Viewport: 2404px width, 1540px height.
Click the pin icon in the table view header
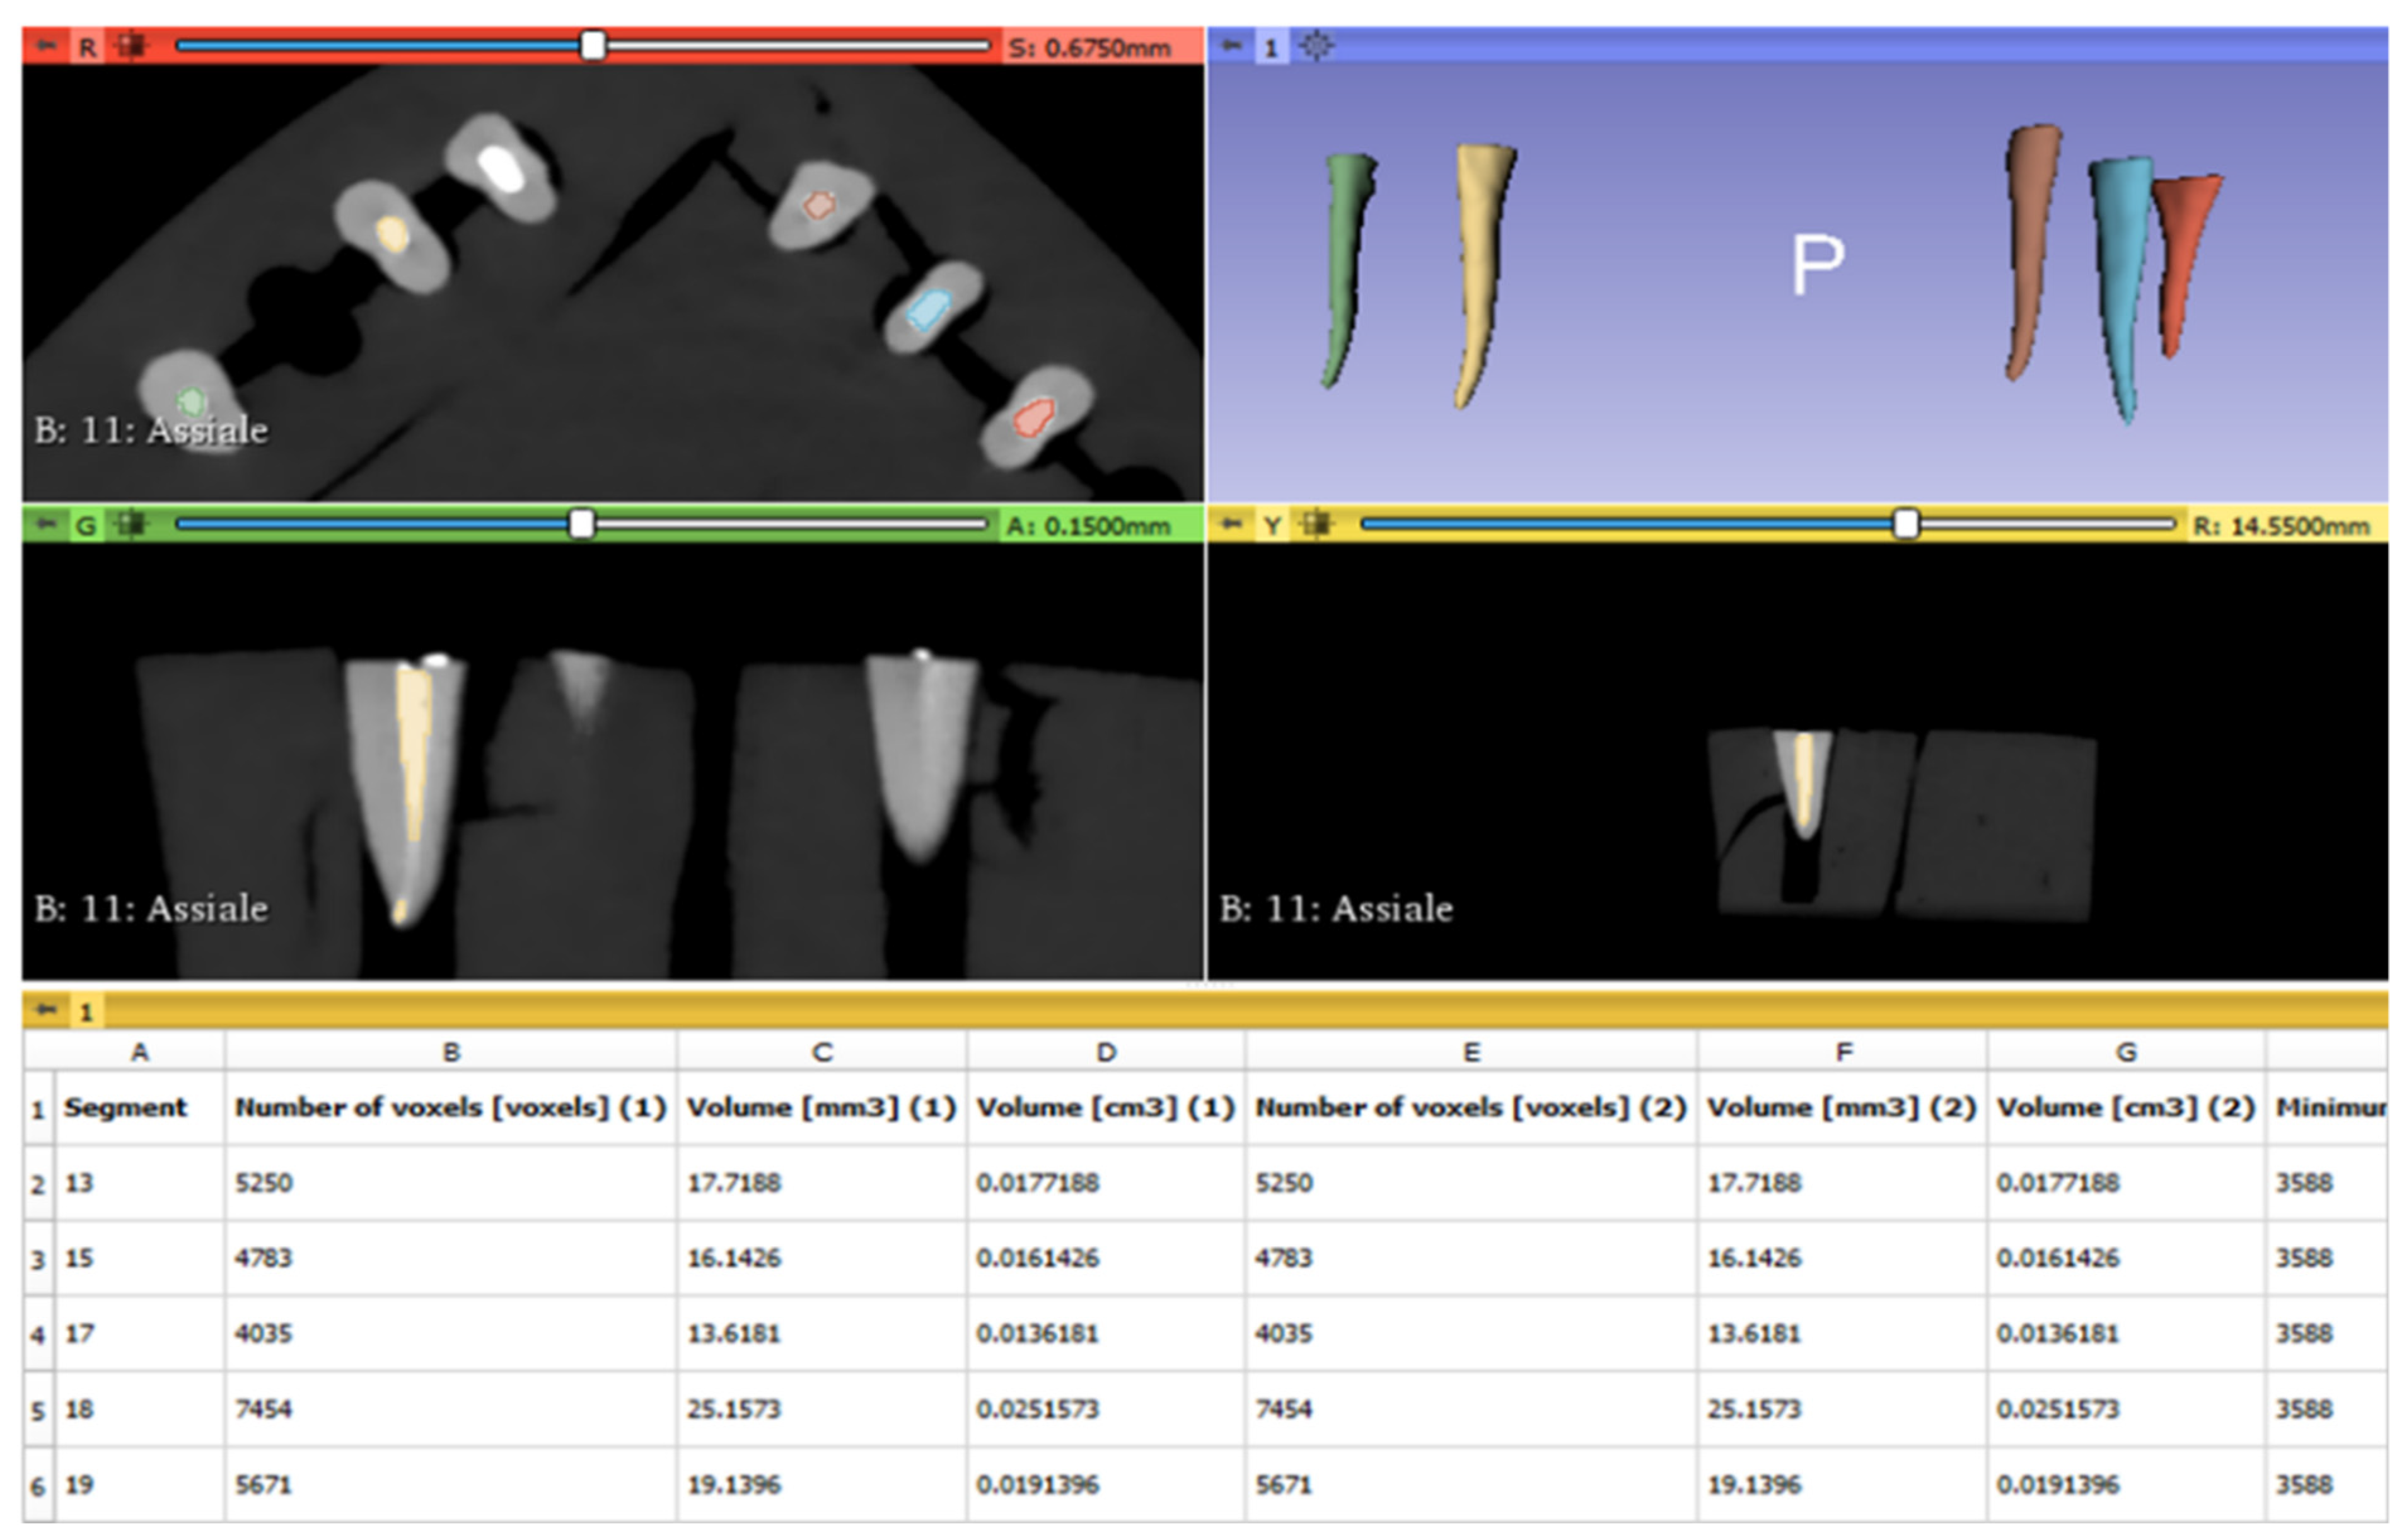point(46,1010)
